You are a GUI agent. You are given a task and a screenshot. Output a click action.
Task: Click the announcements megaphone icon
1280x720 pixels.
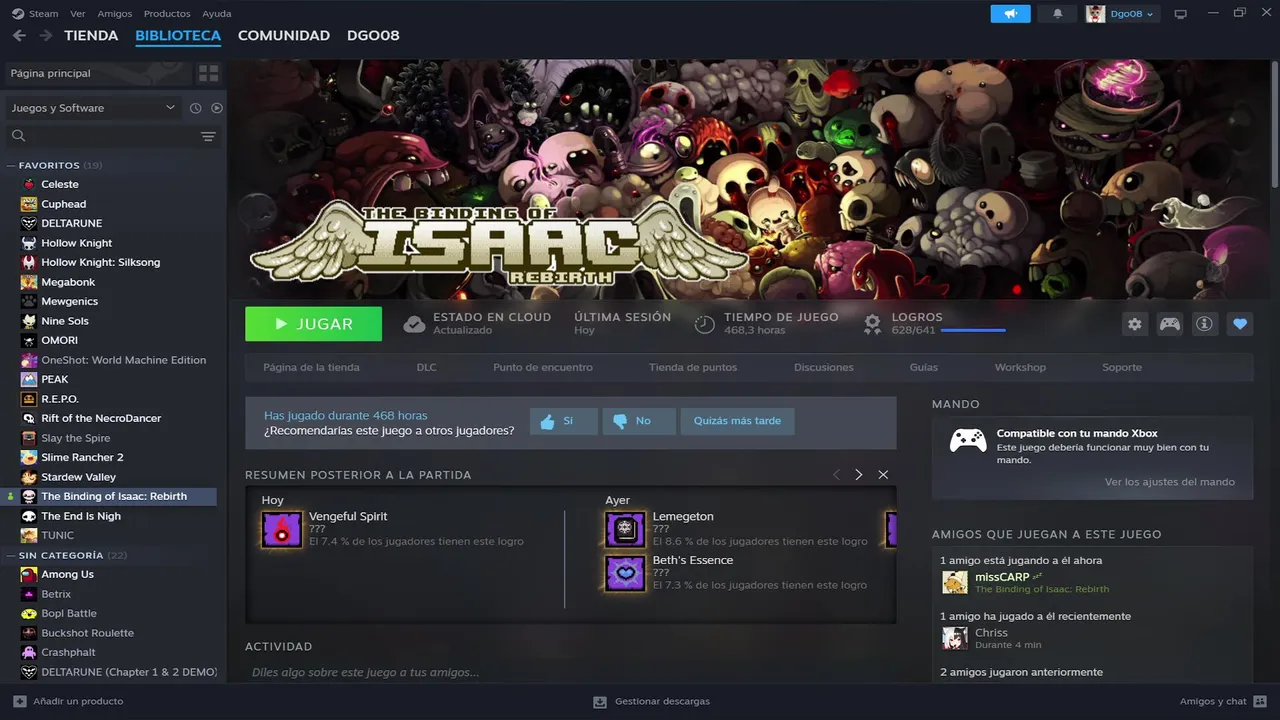coord(1010,13)
